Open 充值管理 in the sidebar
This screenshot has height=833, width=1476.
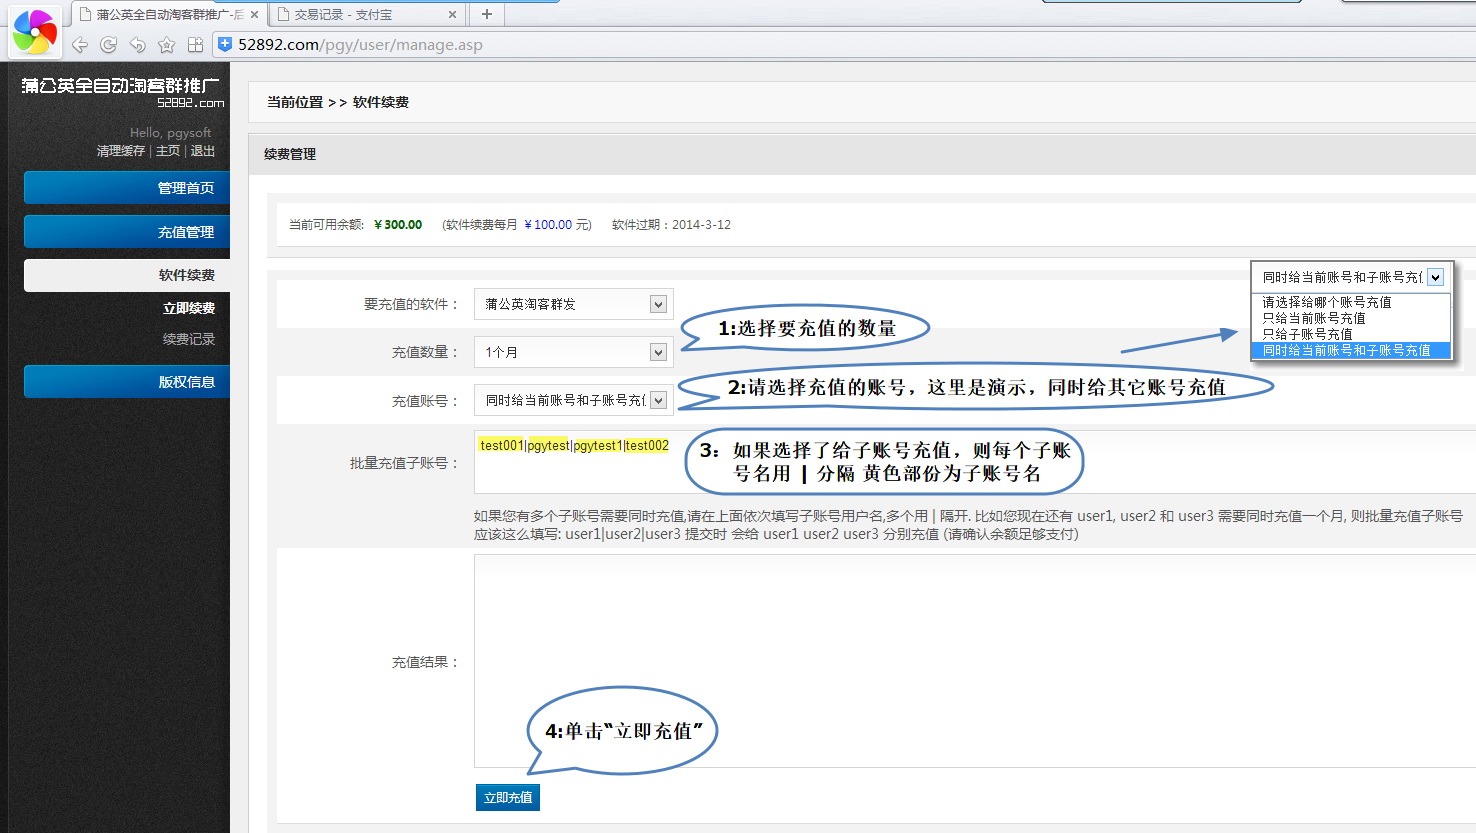(x=127, y=232)
